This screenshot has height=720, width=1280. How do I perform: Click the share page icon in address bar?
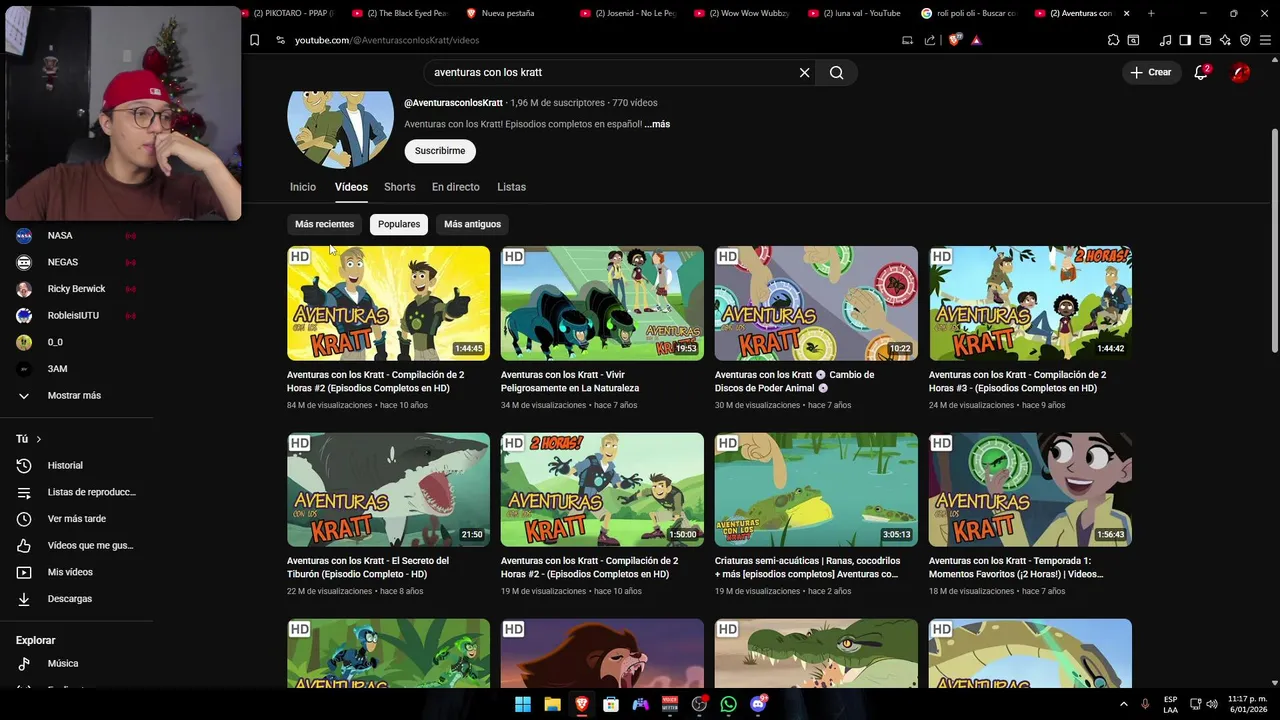930,40
